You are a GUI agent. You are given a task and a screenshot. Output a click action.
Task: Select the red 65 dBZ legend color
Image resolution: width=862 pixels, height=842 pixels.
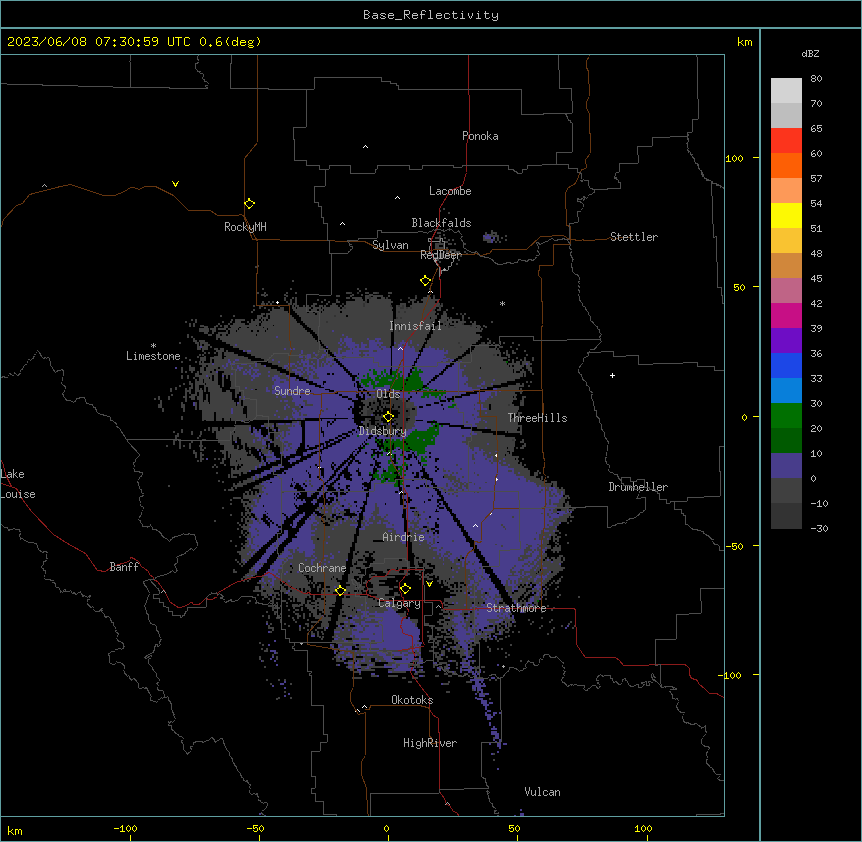click(x=786, y=140)
